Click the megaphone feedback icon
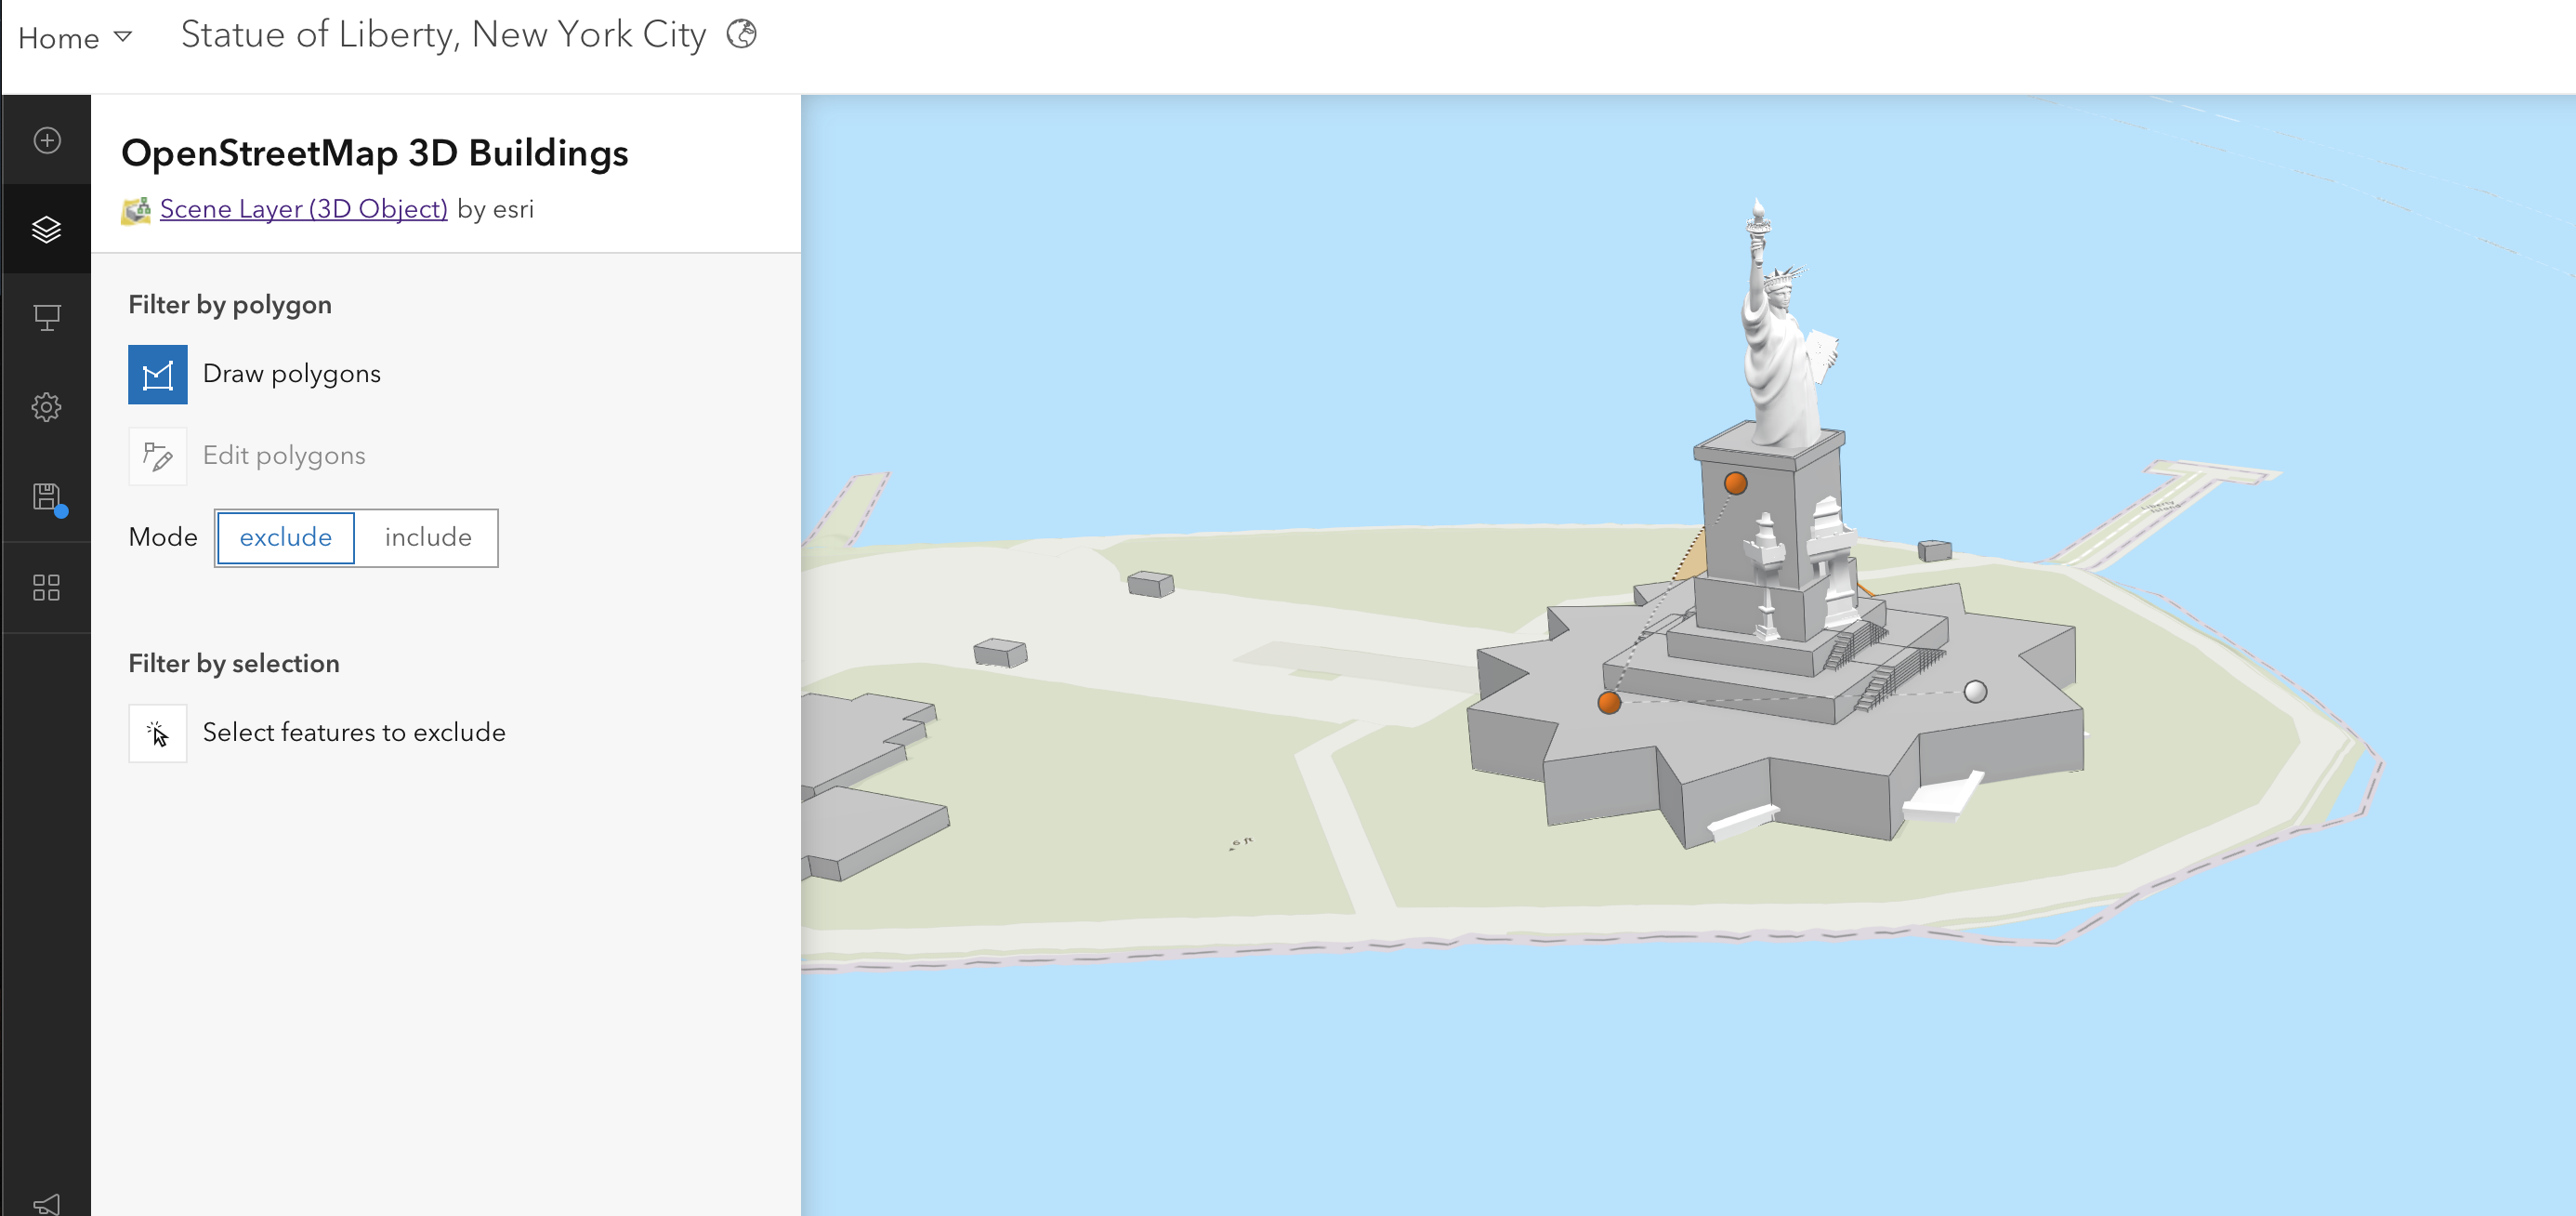The width and height of the screenshot is (2576, 1216). pyautogui.click(x=47, y=1204)
